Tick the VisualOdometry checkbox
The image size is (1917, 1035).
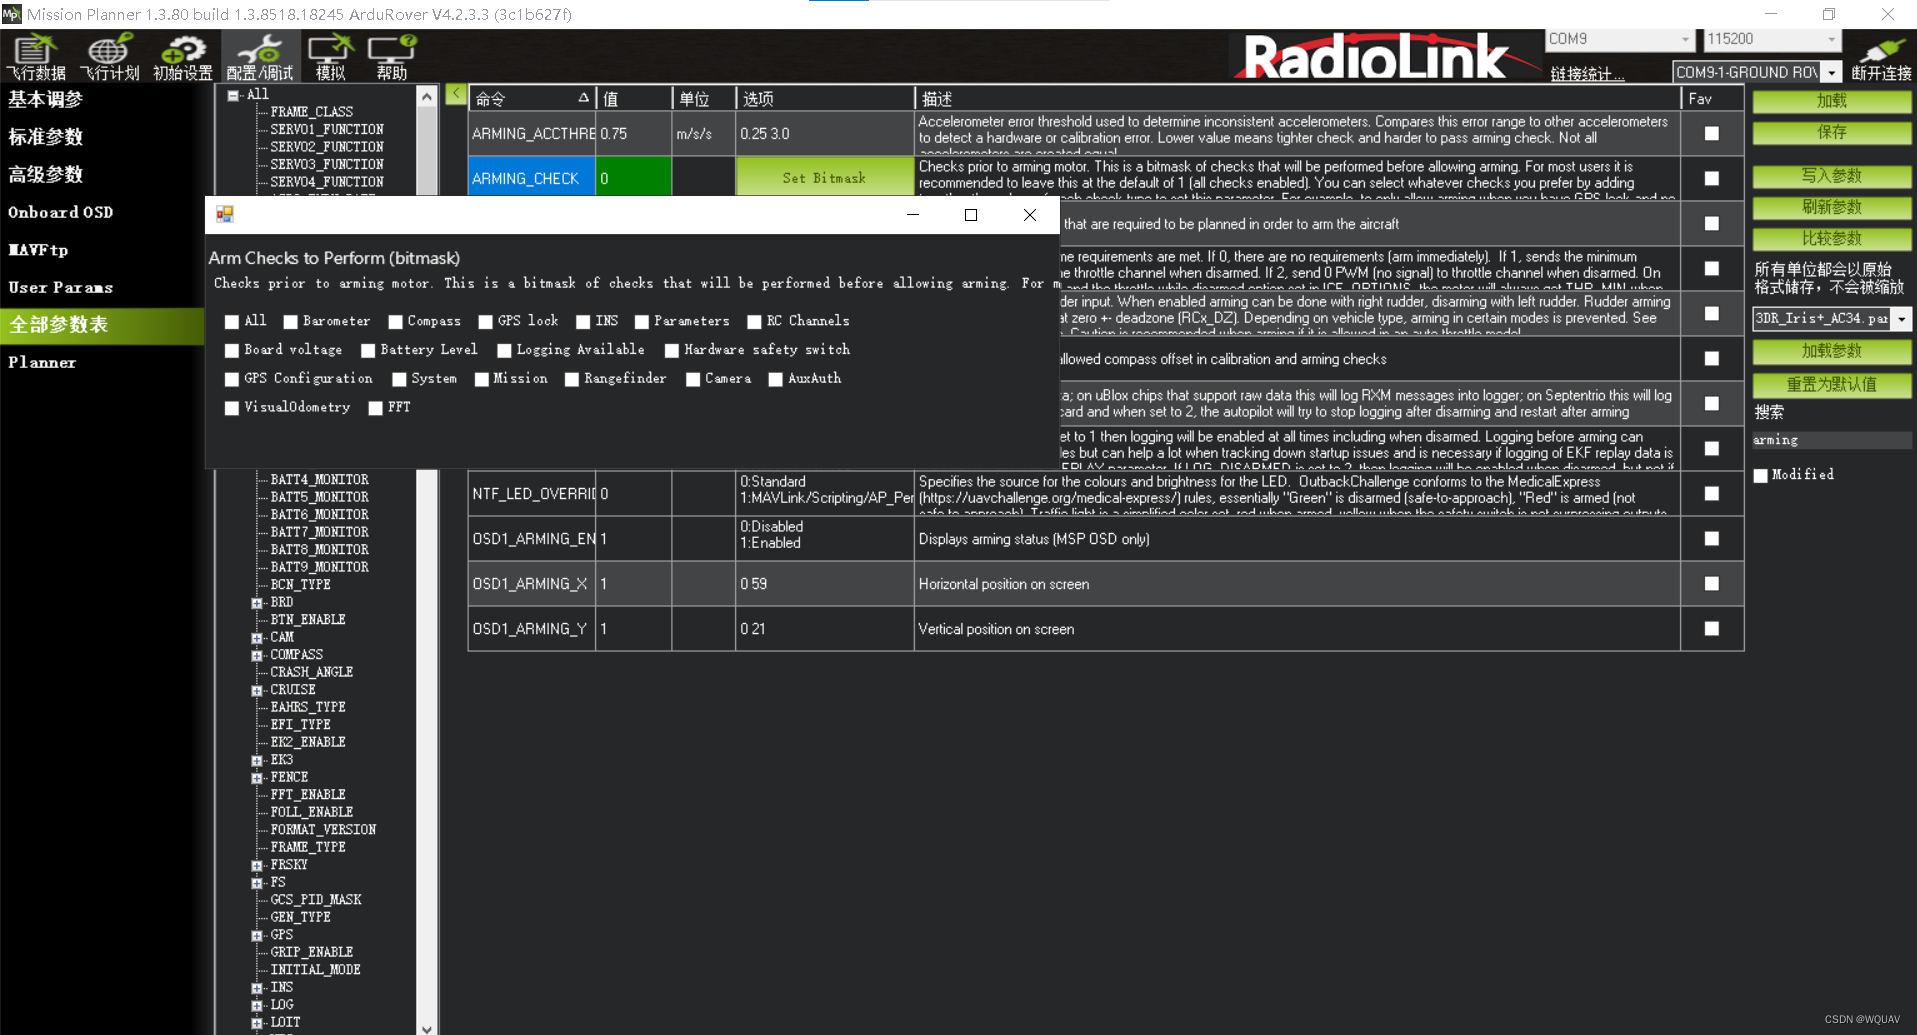pyautogui.click(x=232, y=409)
